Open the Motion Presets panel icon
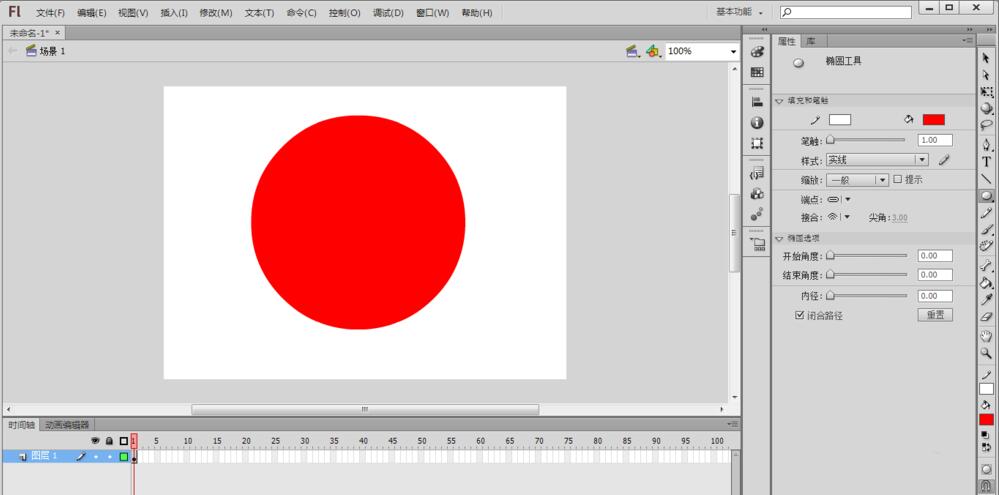 point(757,215)
